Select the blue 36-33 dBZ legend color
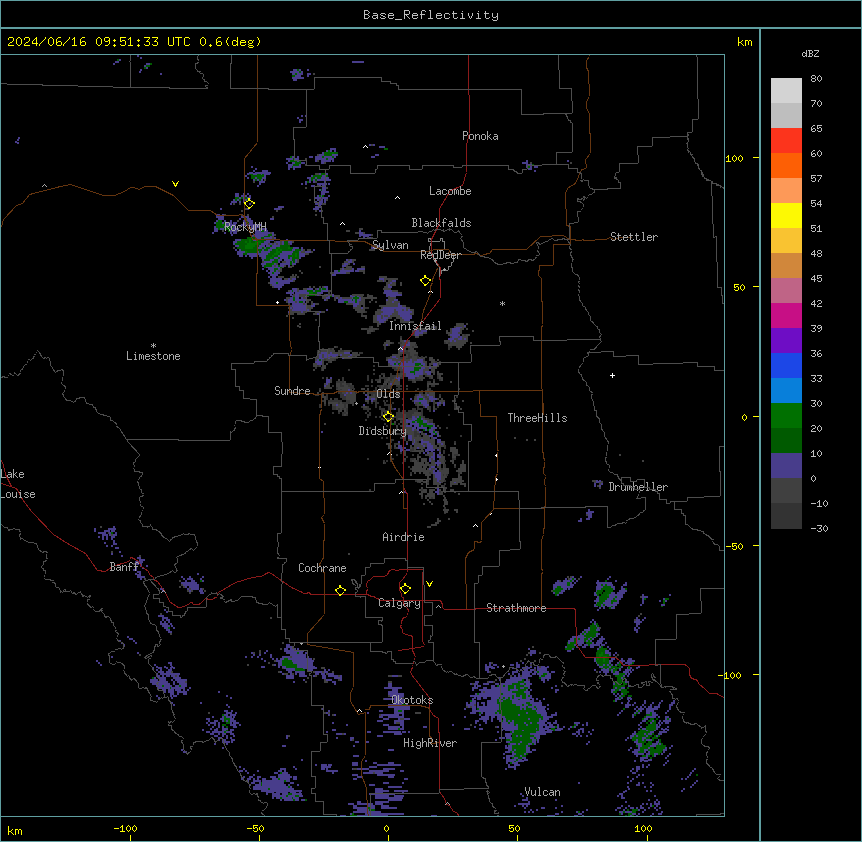 tap(786, 365)
